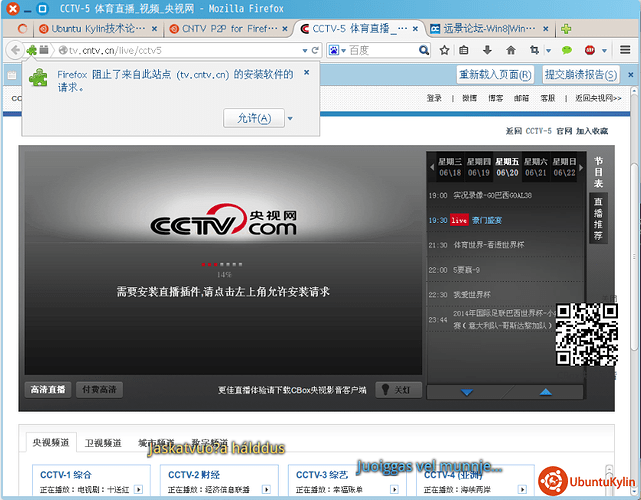The image size is (641, 500).
Task: Click the 客服 link
Action: 547,98
